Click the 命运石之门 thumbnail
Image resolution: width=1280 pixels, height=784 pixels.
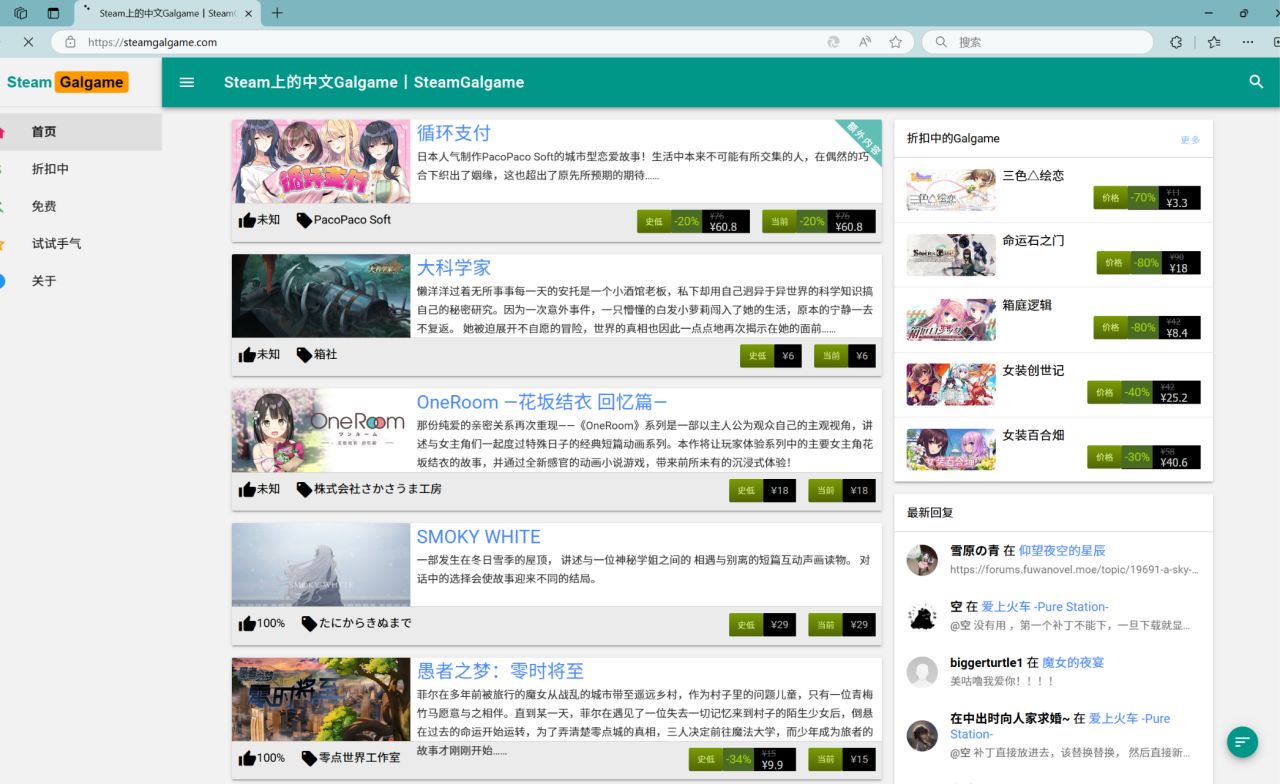[x=951, y=255]
